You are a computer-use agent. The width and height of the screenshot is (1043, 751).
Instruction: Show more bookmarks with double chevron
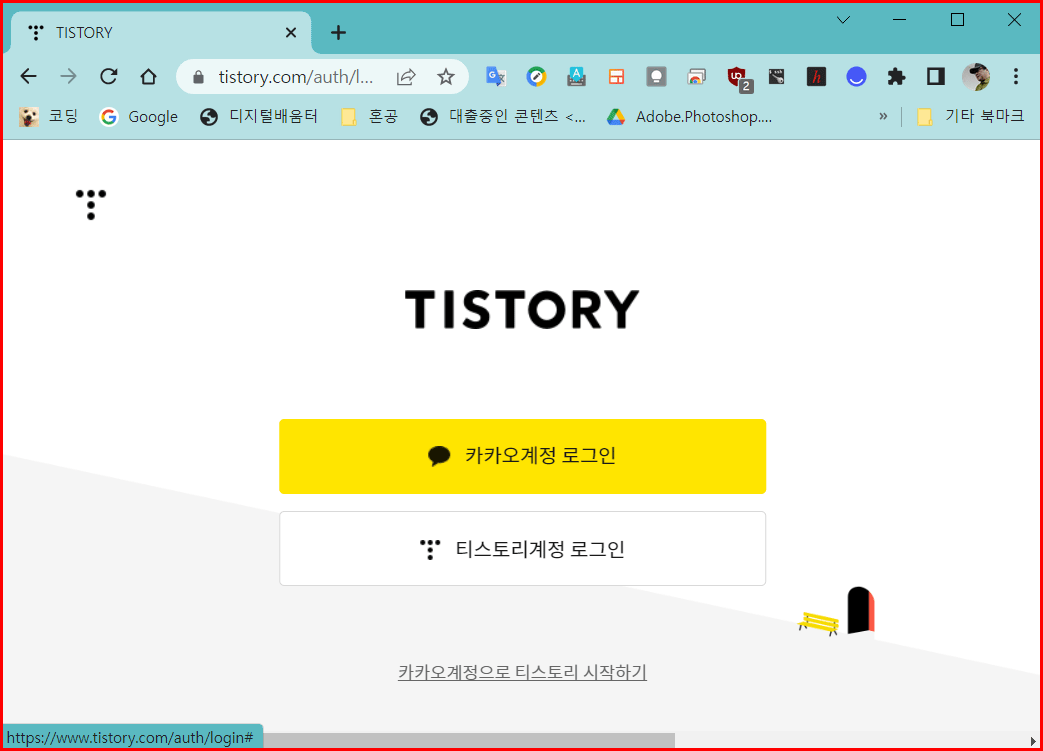pyautogui.click(x=883, y=116)
